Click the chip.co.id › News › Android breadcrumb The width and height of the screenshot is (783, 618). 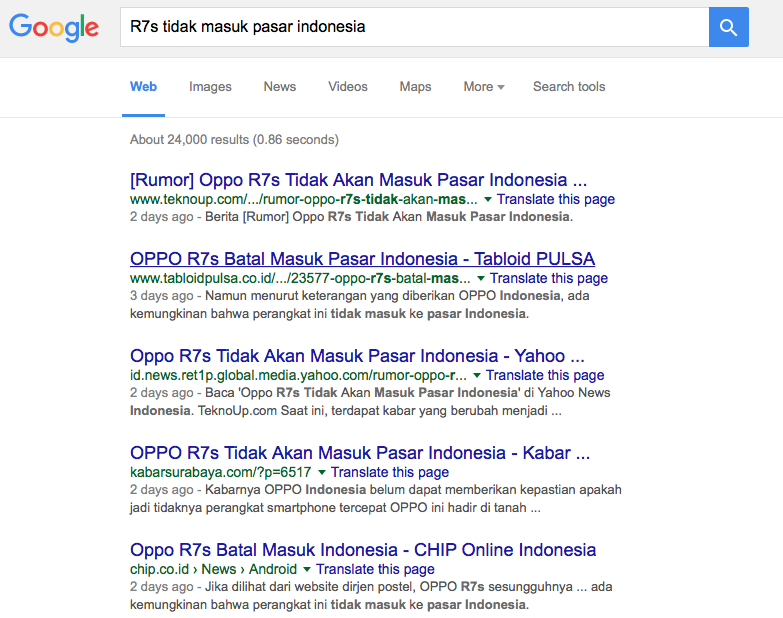[x=213, y=569]
